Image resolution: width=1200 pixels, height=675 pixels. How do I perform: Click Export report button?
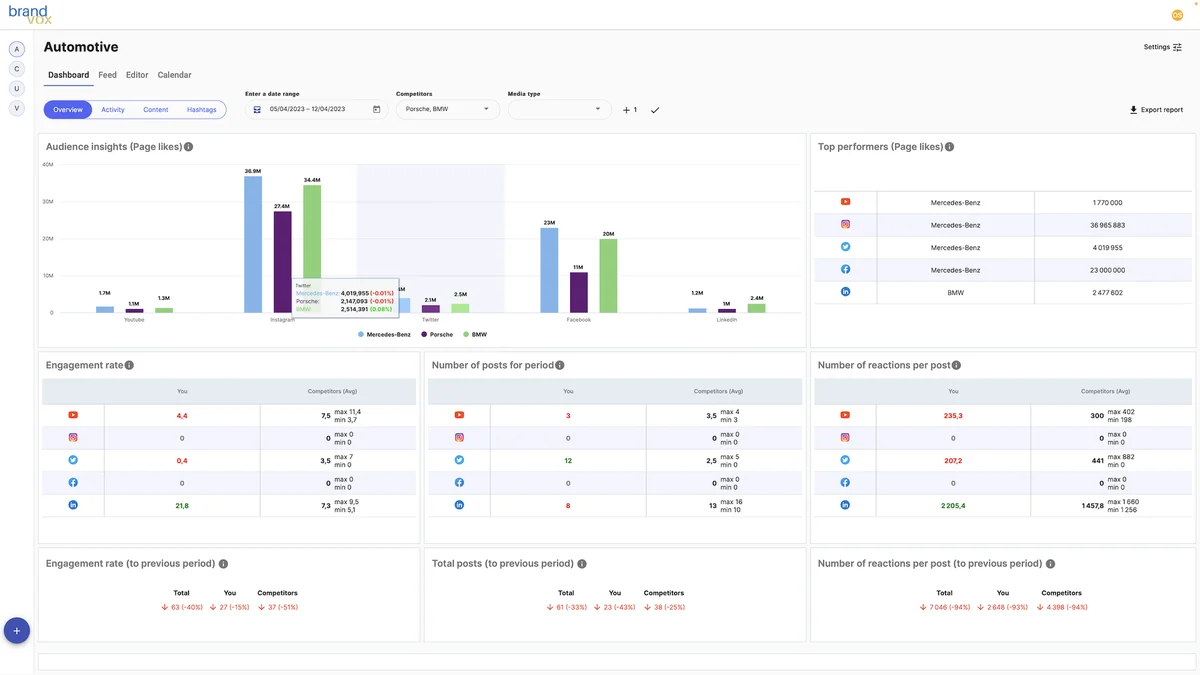(x=1156, y=110)
